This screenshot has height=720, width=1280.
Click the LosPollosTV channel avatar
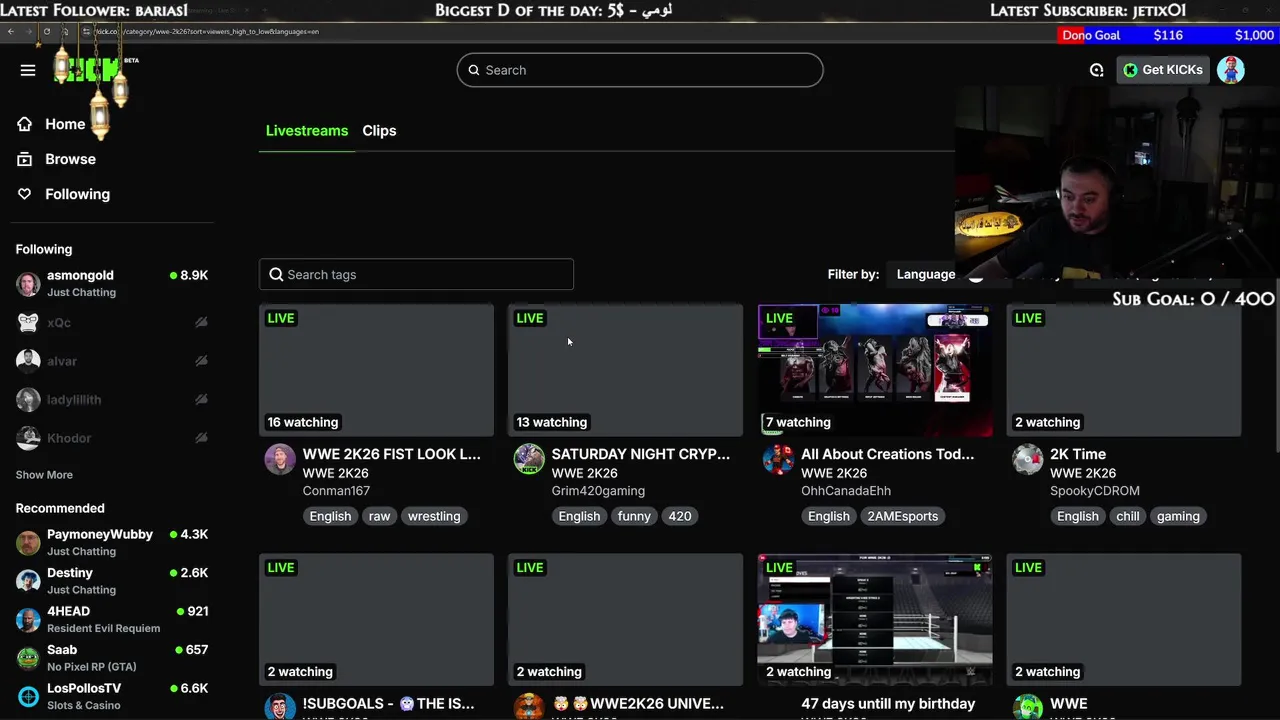point(28,696)
